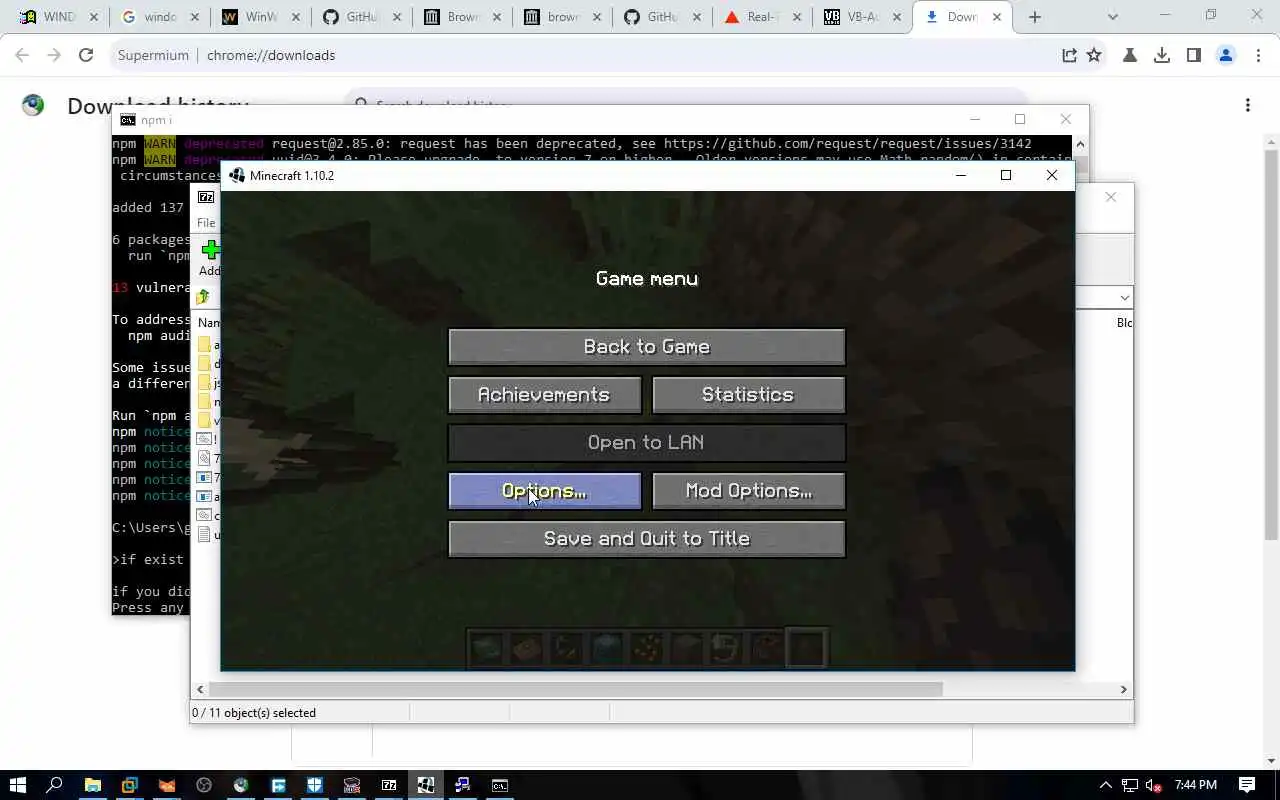Switch to the VB-Au browser tab

coord(860,17)
